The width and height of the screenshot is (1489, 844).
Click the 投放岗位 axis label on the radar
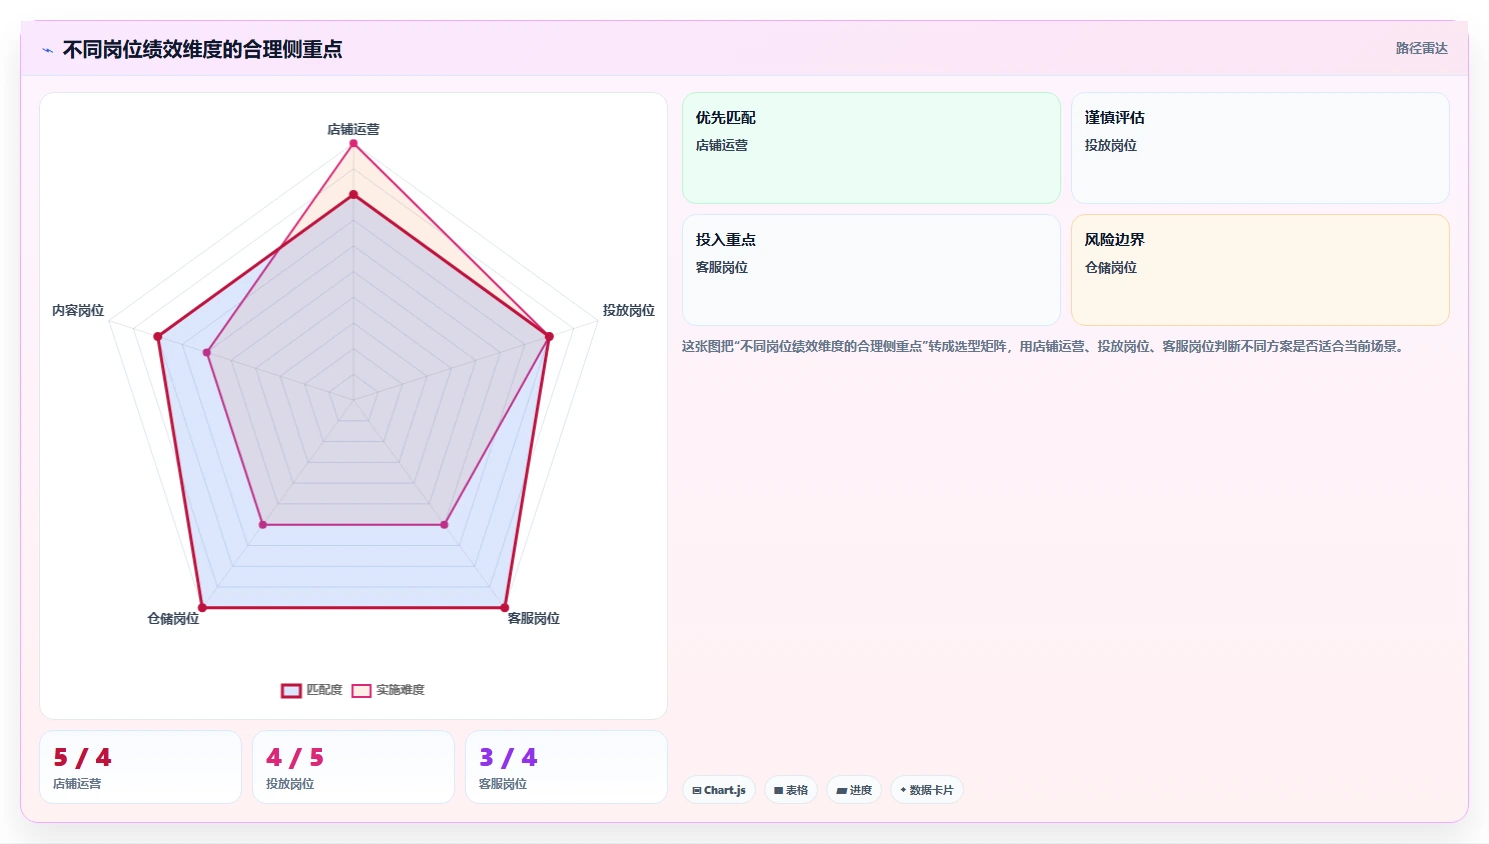click(628, 310)
